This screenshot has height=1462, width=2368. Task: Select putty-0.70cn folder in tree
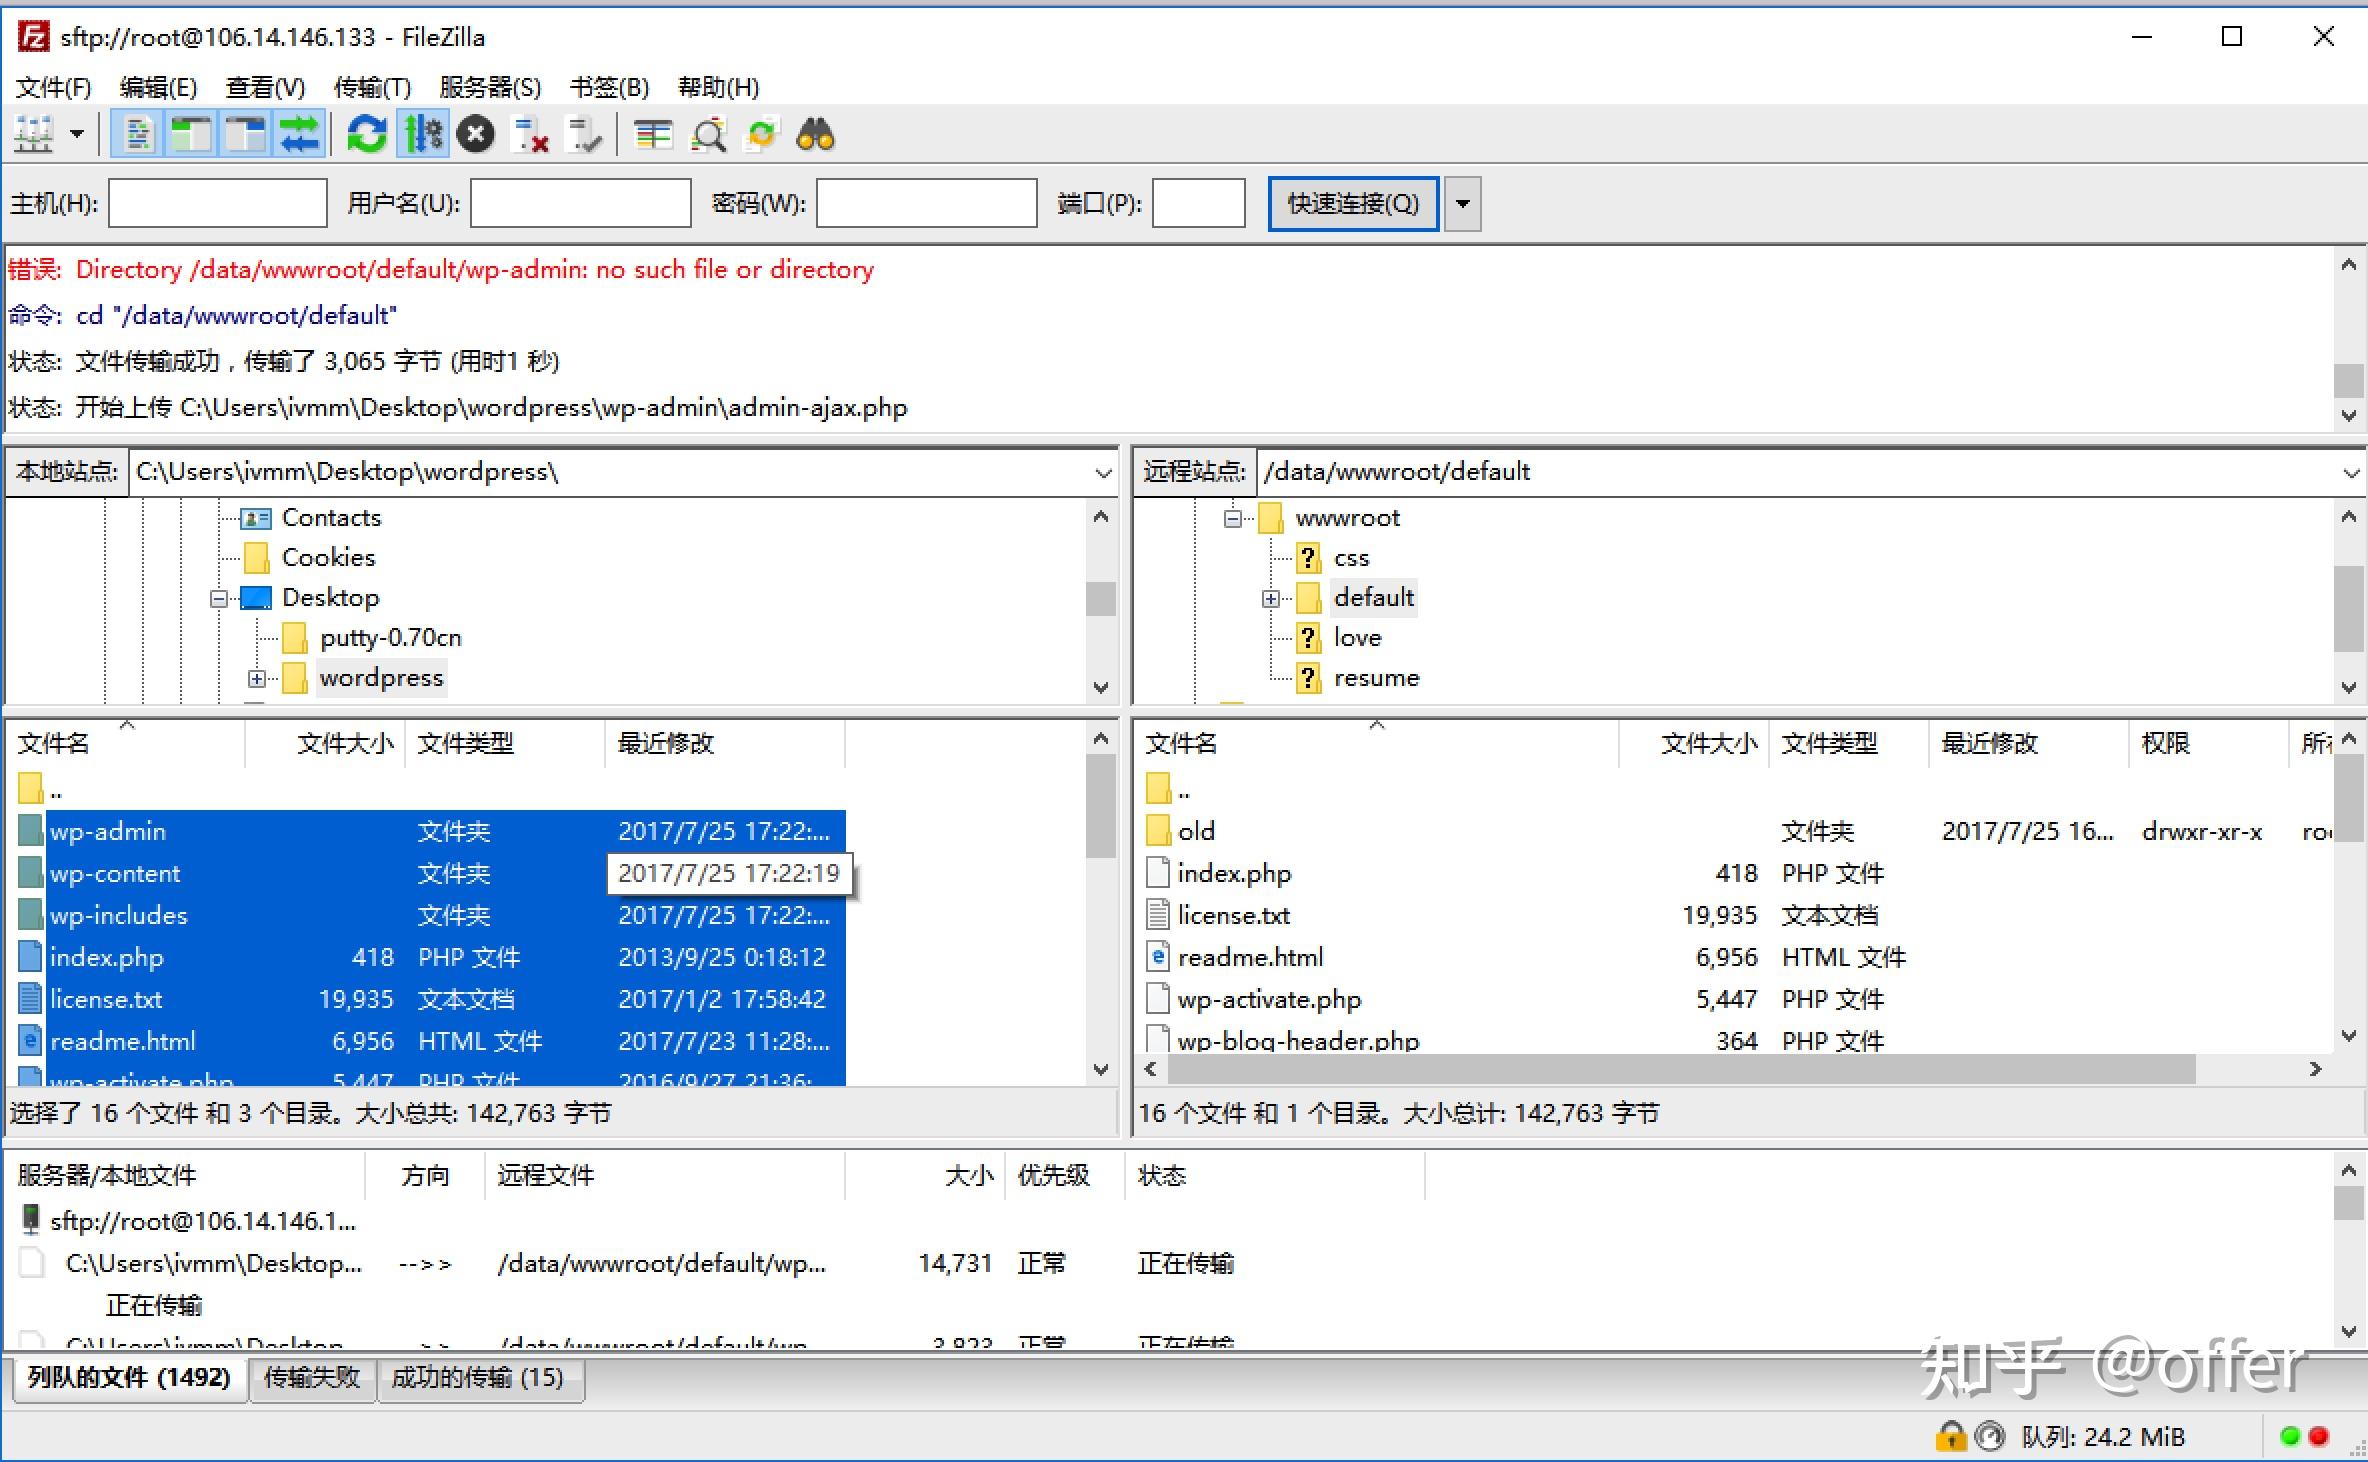tap(391, 638)
